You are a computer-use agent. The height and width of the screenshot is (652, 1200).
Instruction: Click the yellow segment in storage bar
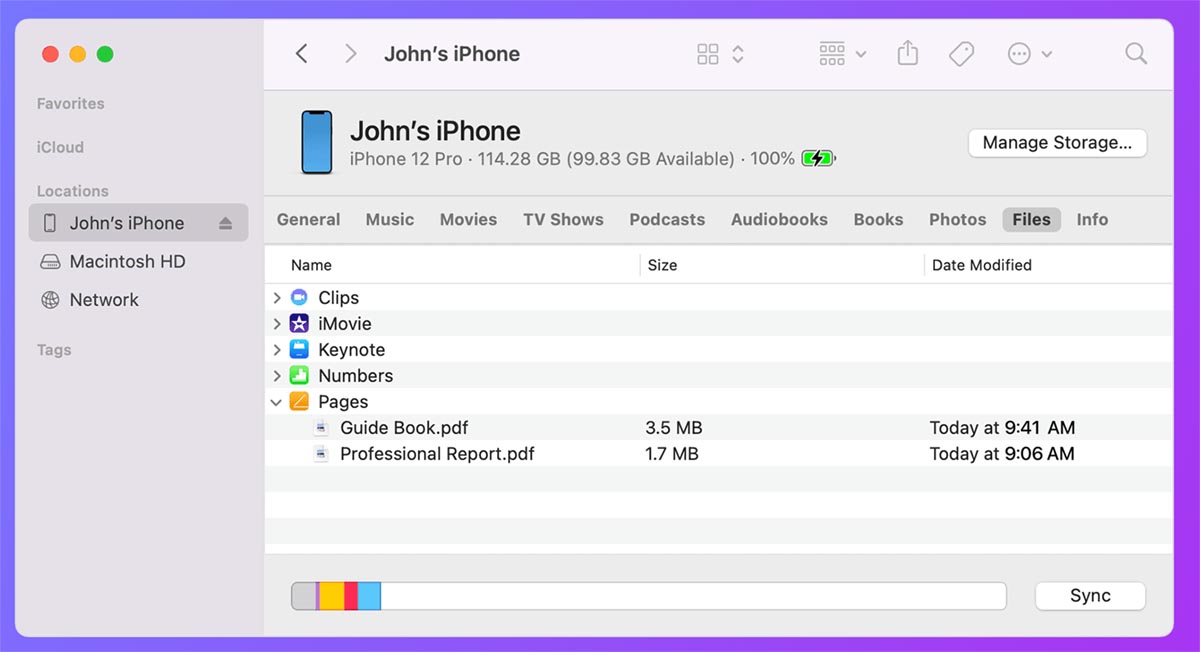332,596
